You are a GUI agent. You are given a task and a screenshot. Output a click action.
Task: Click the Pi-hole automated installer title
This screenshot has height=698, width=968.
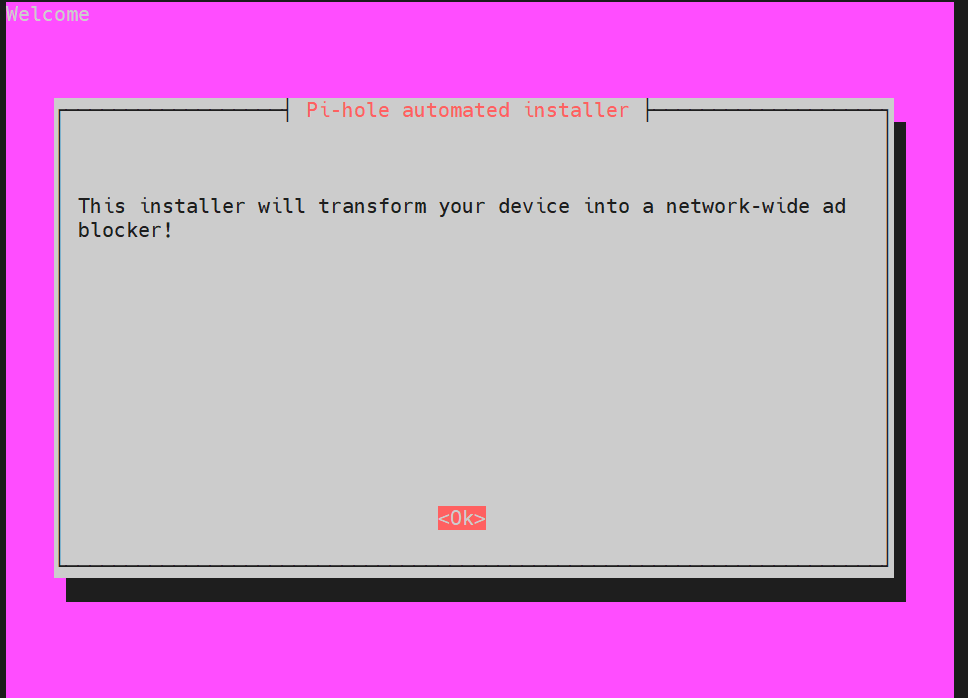[467, 110]
